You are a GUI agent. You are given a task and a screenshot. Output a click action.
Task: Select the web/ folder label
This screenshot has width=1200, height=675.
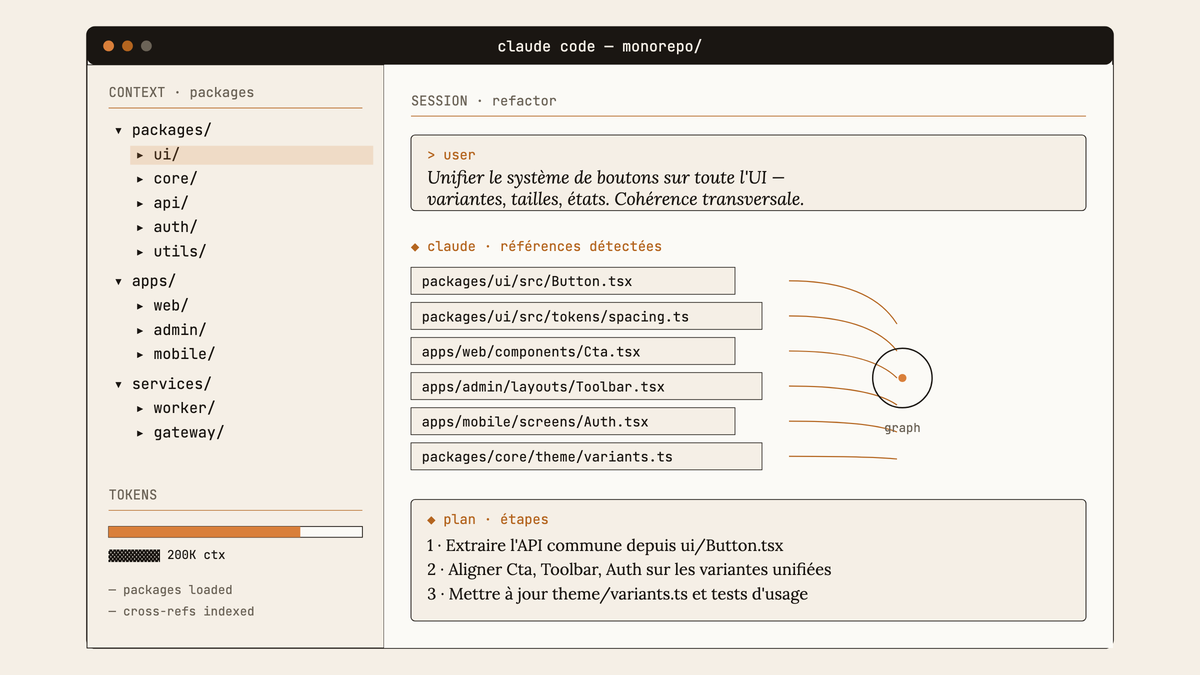(x=171, y=306)
